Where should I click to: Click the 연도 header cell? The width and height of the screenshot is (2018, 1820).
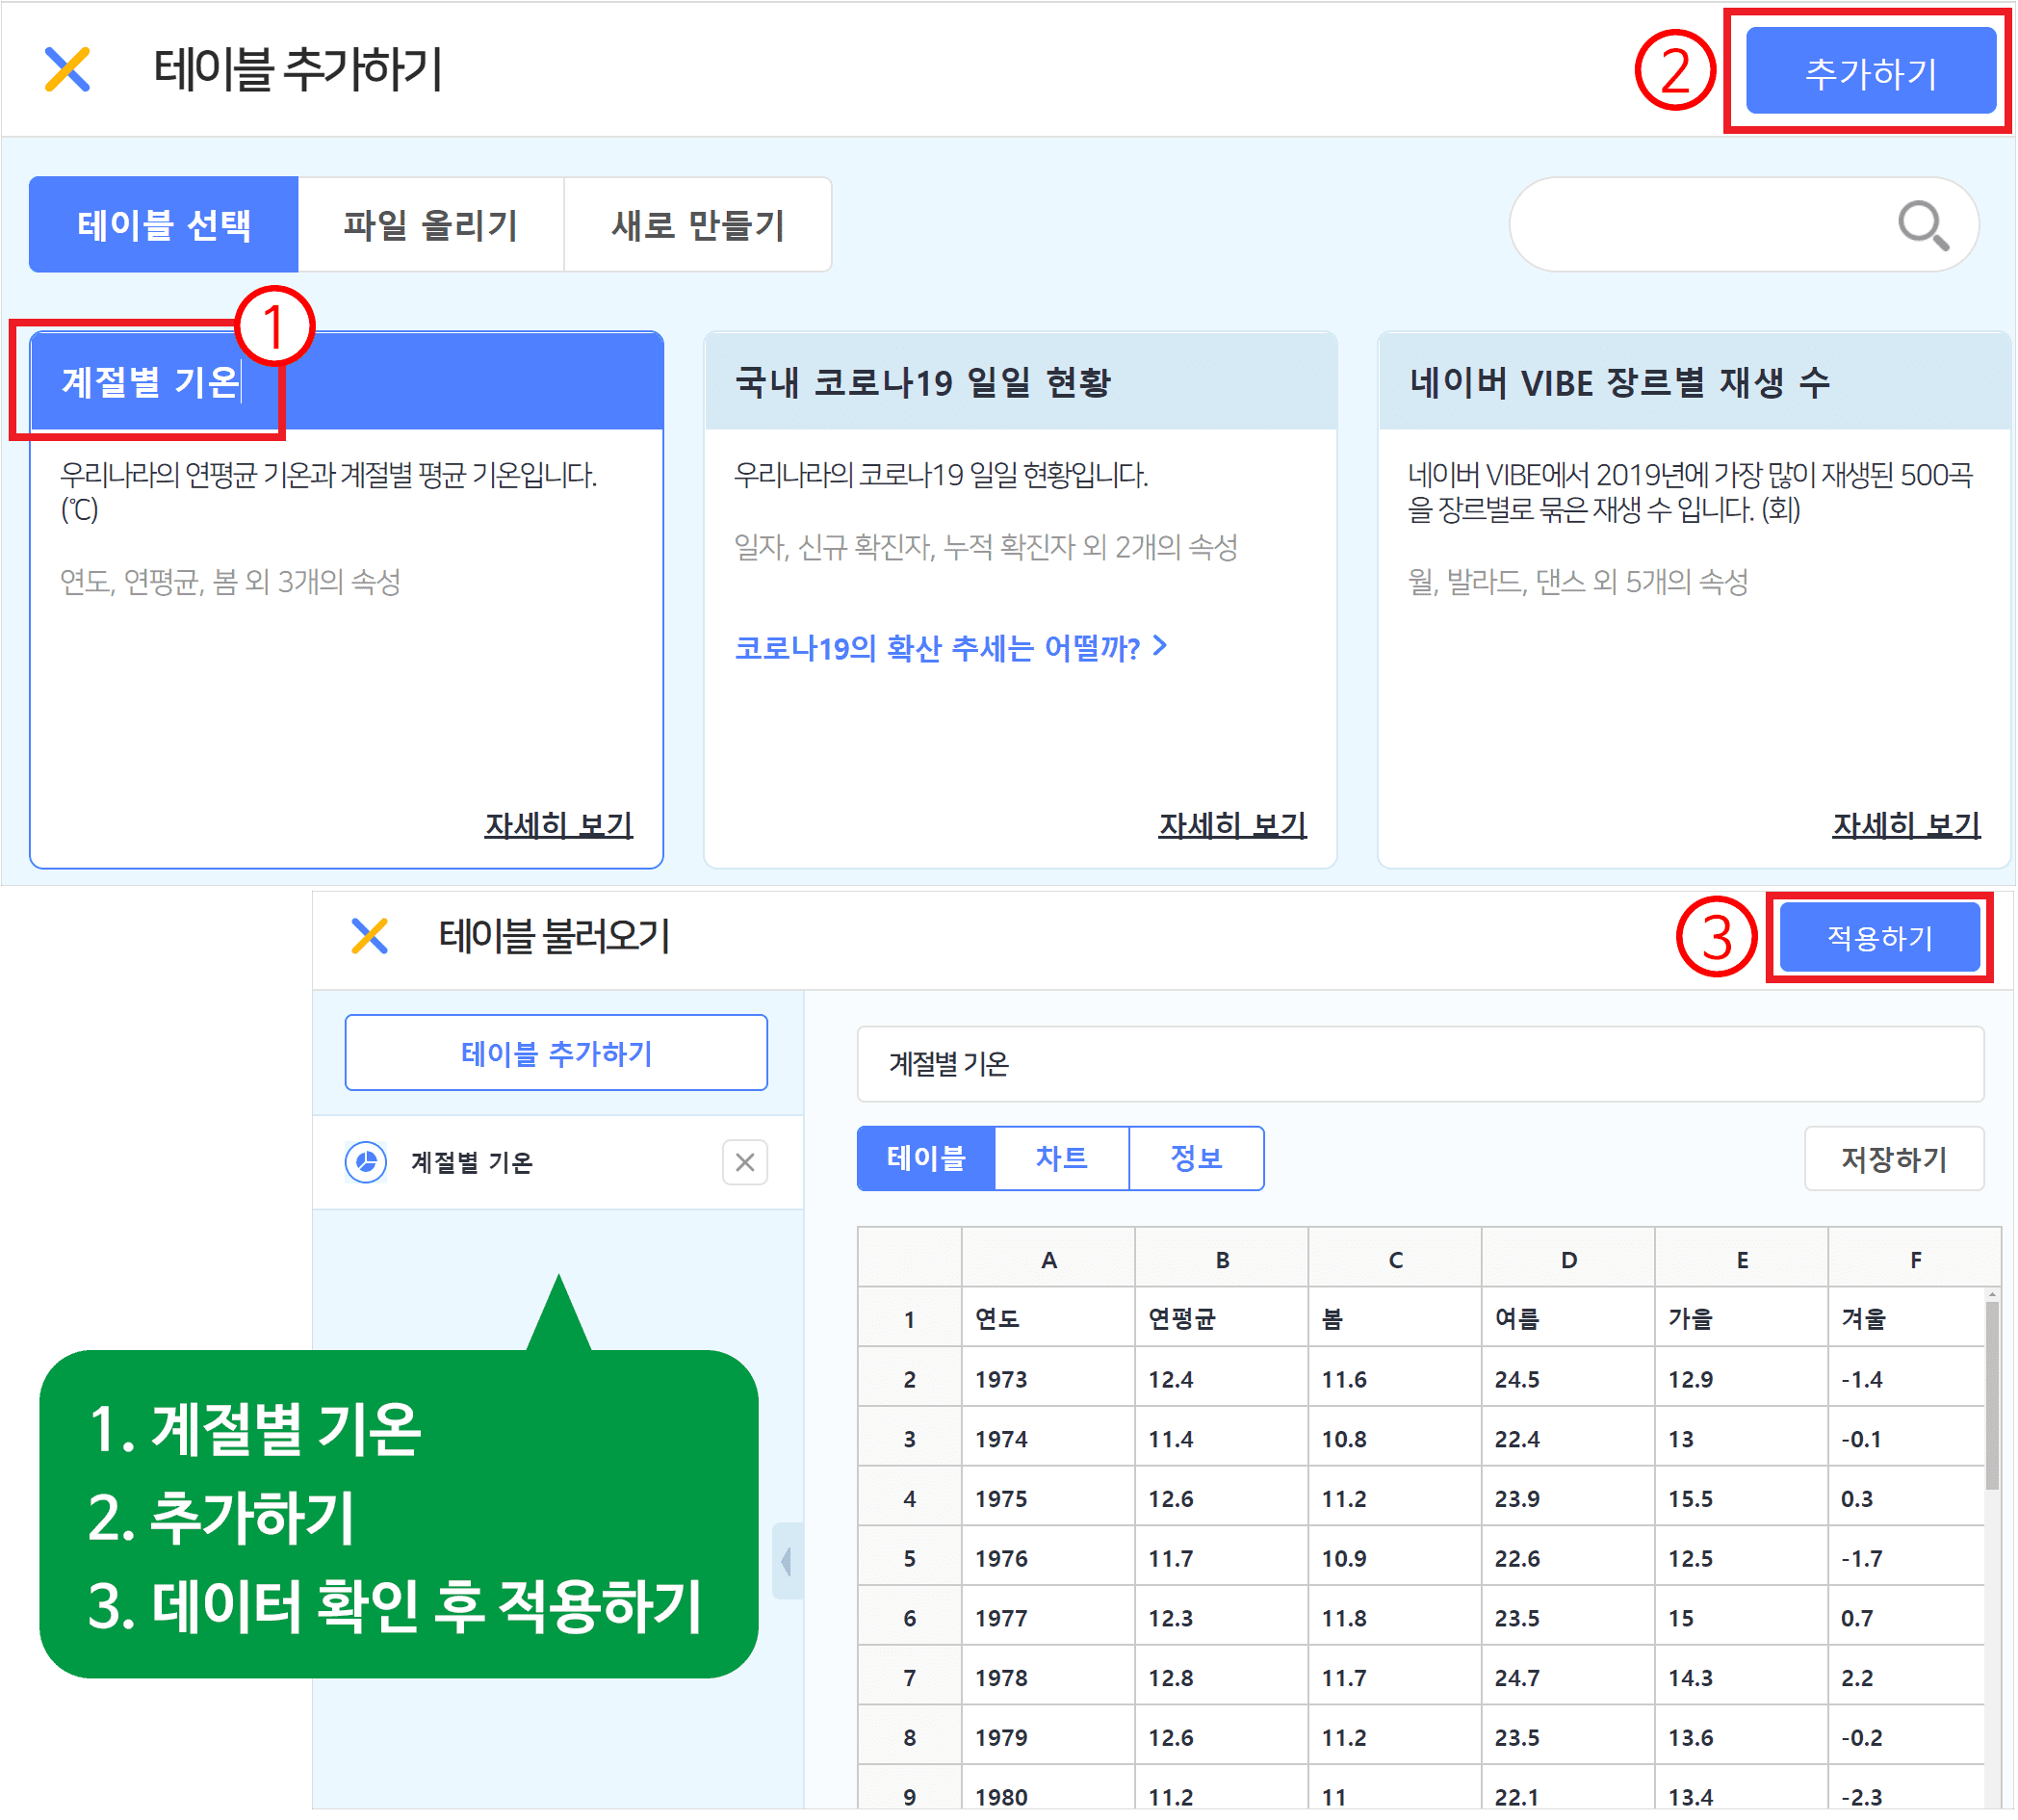click(x=1049, y=1319)
